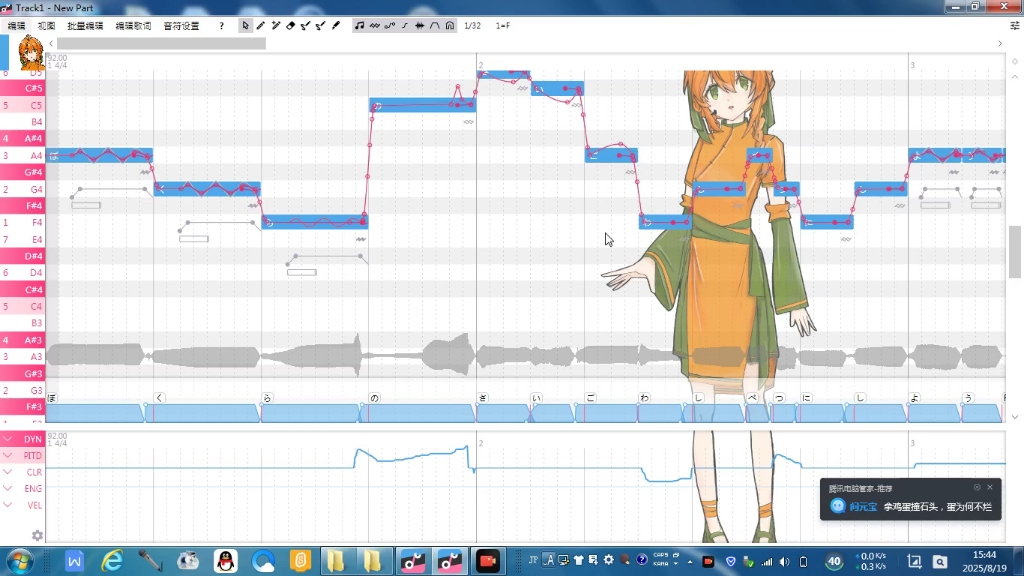1024x576 pixels.
Task: Click the network signal tray icon
Action: coord(767,562)
